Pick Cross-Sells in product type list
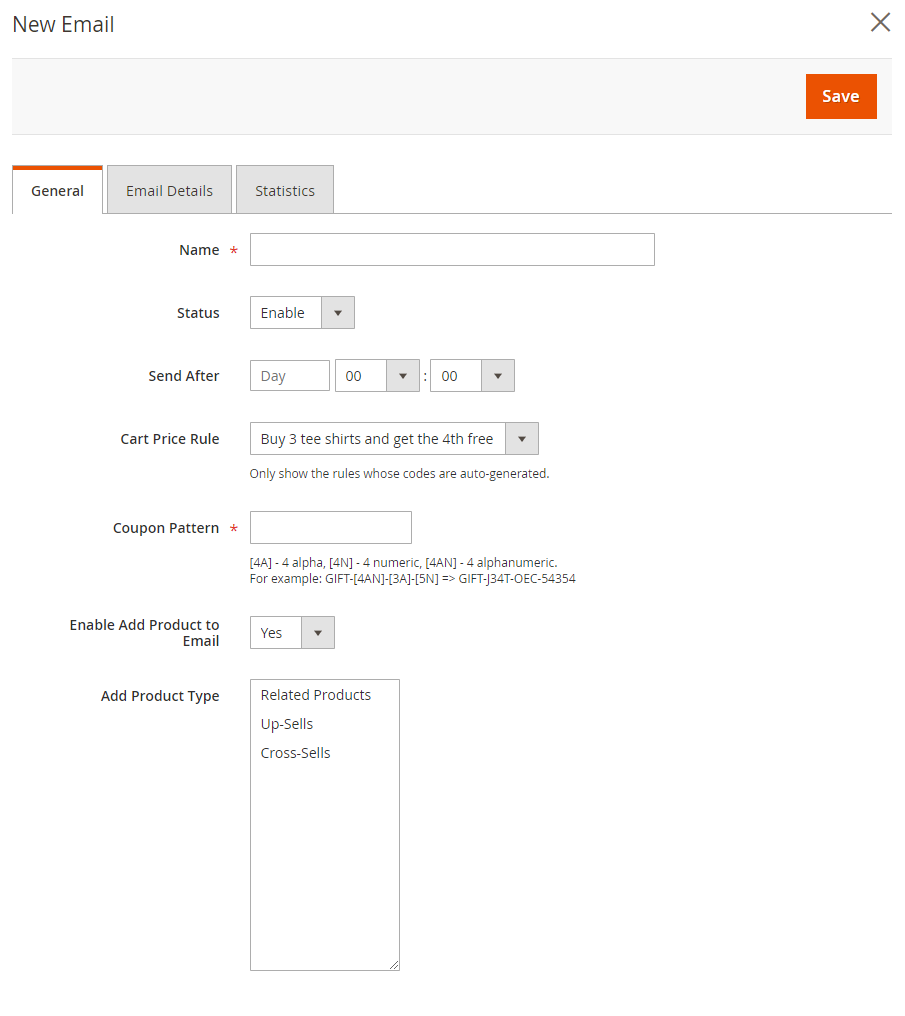Viewport: 905px width, 1016px height. pos(295,753)
